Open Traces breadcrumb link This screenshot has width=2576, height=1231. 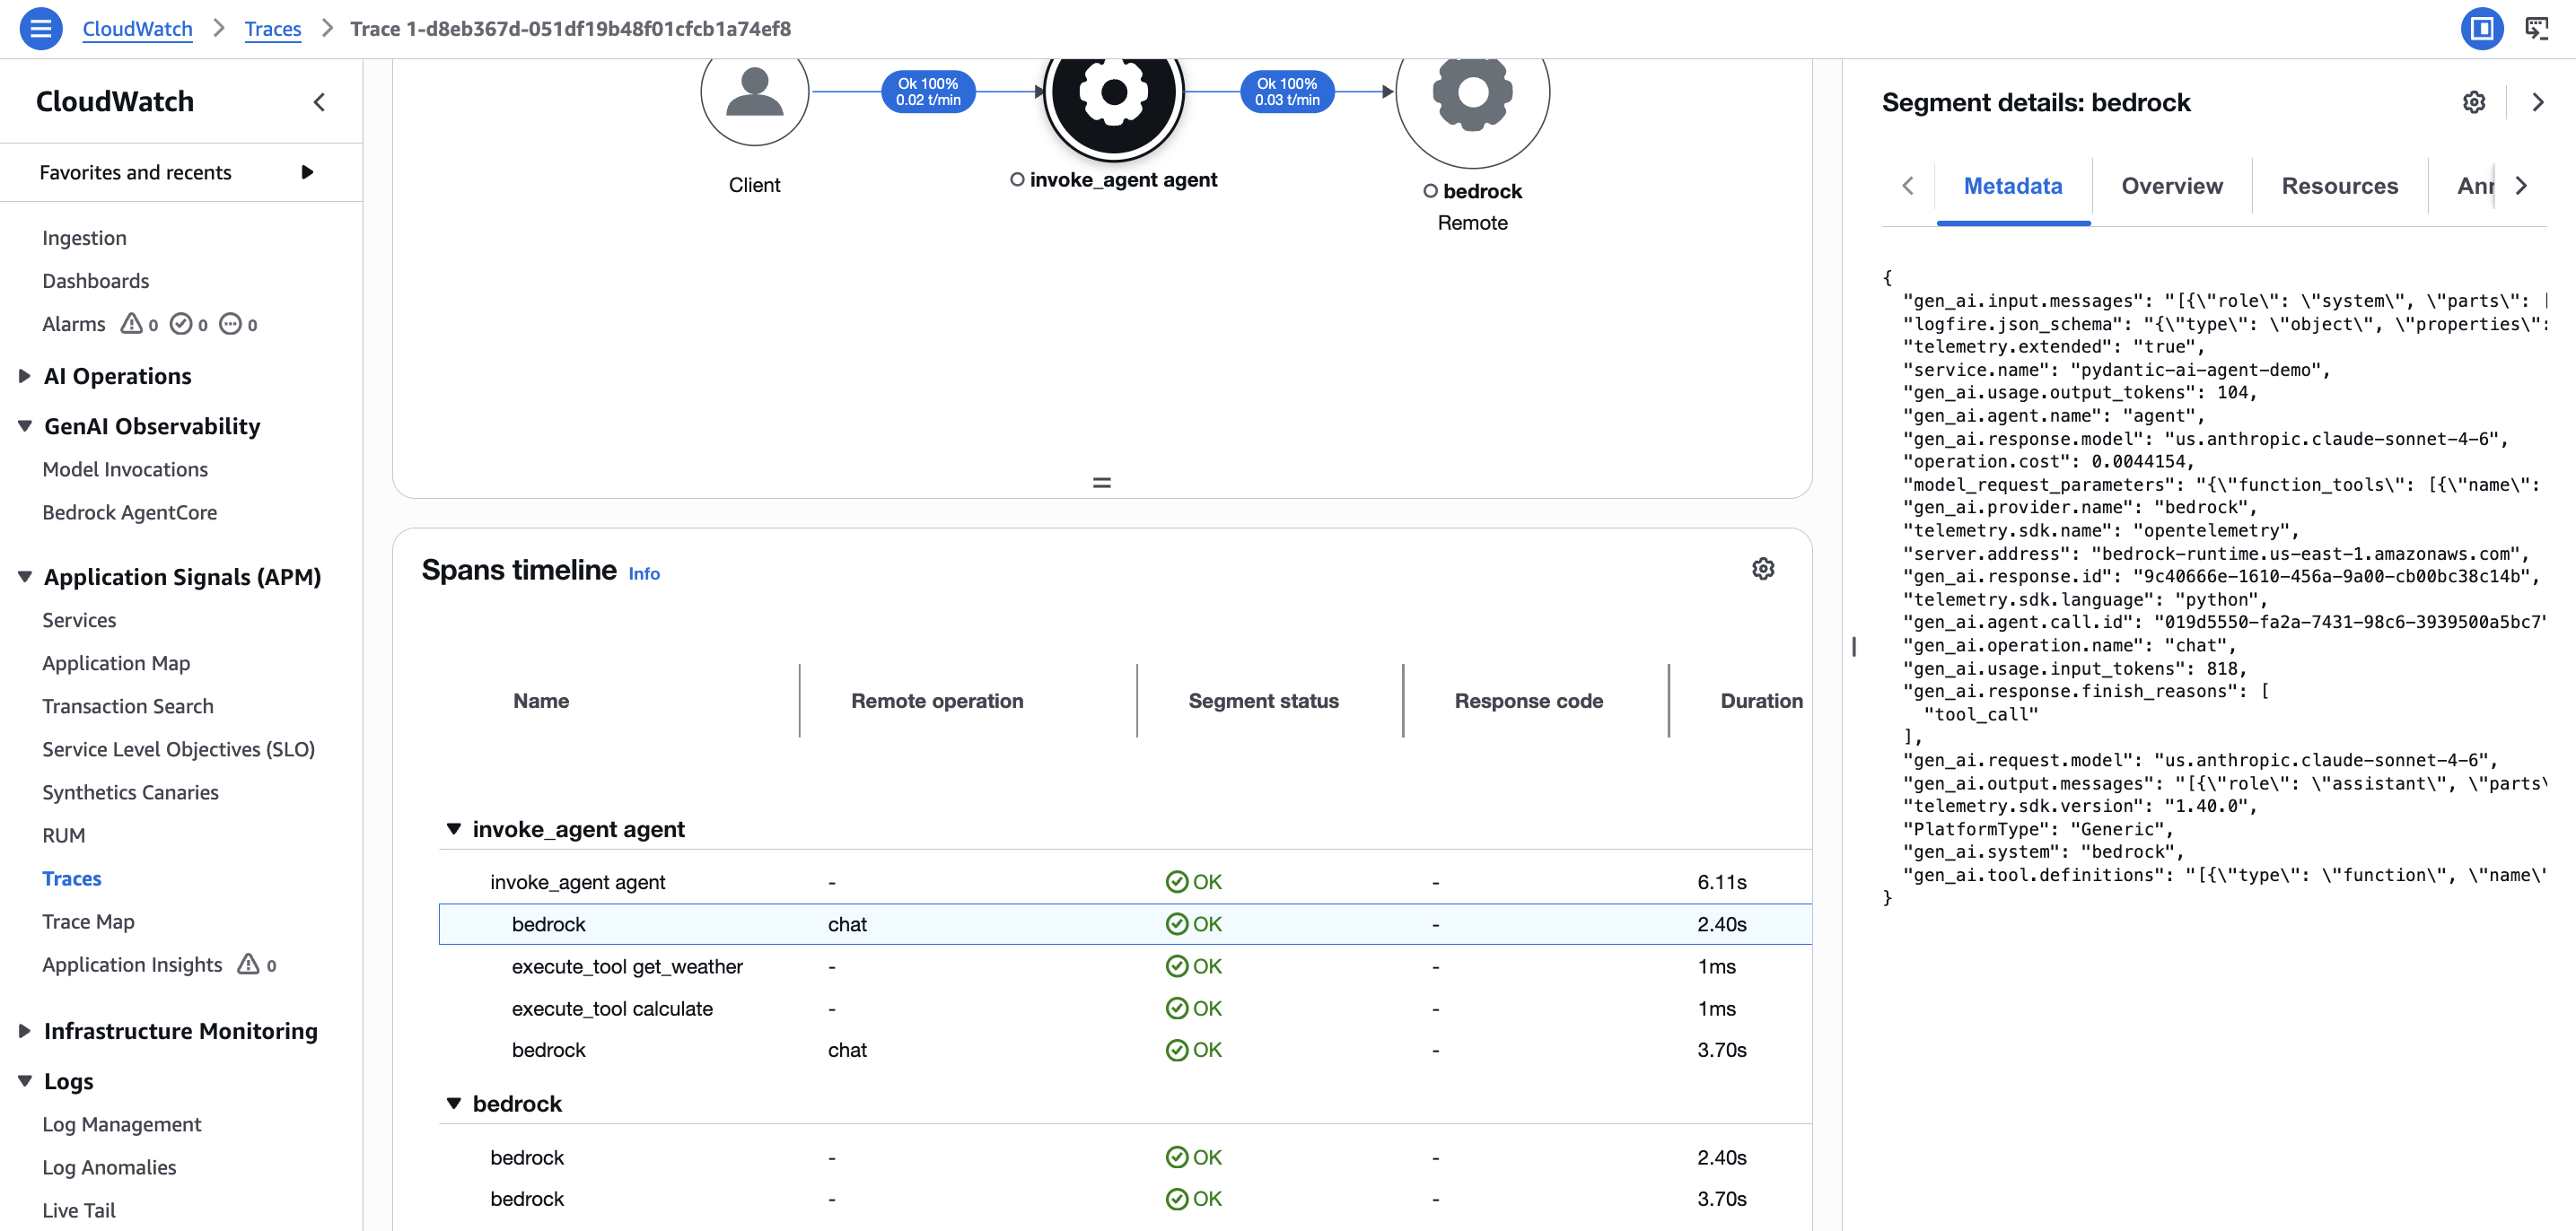(x=272, y=28)
